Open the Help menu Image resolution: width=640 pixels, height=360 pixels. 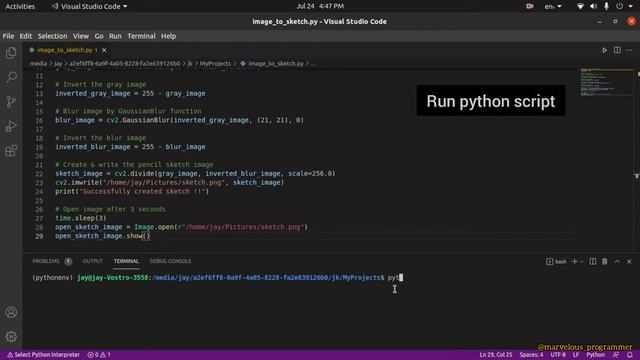click(x=168, y=36)
